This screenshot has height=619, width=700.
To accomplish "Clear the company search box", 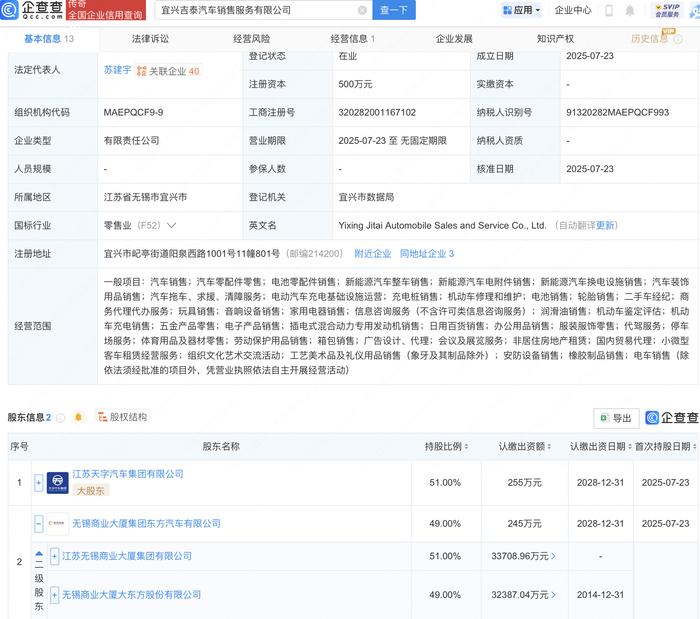I will (362, 10).
